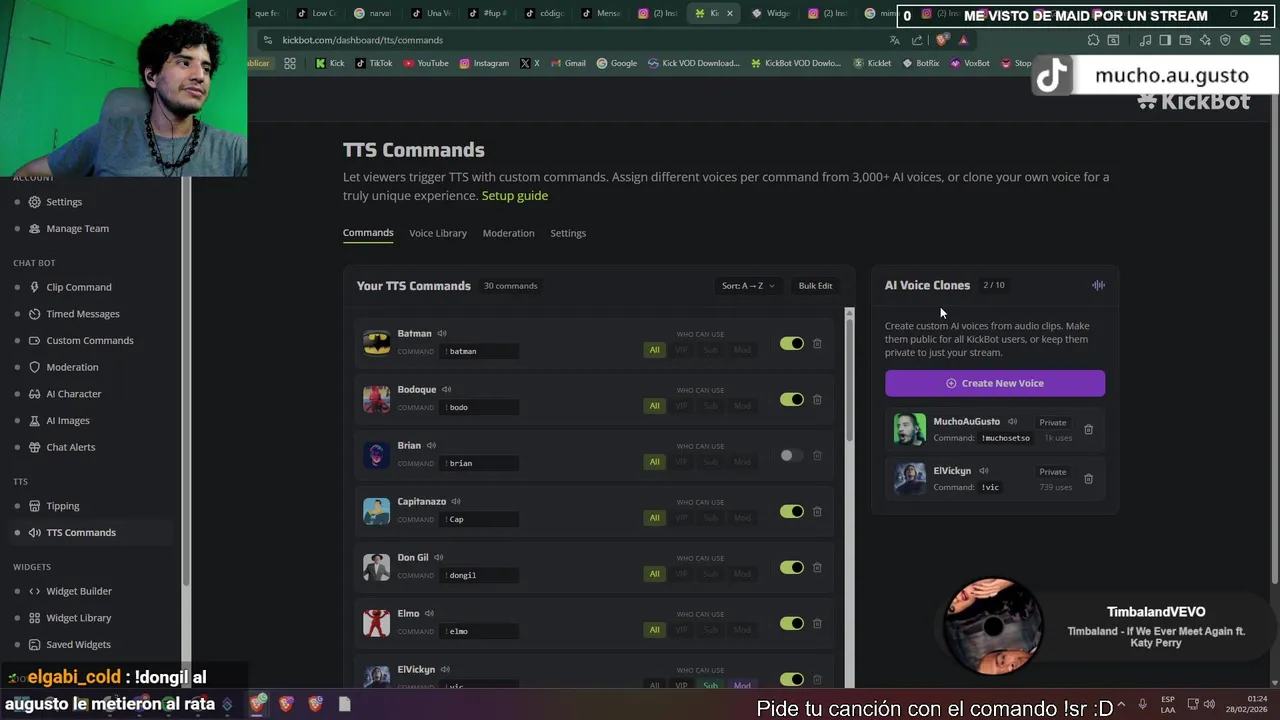Screen dimensions: 1280x720
Task: Switch to the Moderation tab
Action: [x=508, y=233]
